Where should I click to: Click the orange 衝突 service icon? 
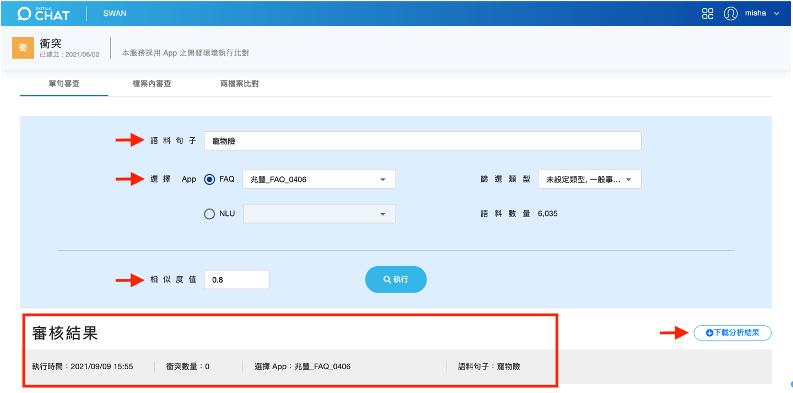point(23,48)
